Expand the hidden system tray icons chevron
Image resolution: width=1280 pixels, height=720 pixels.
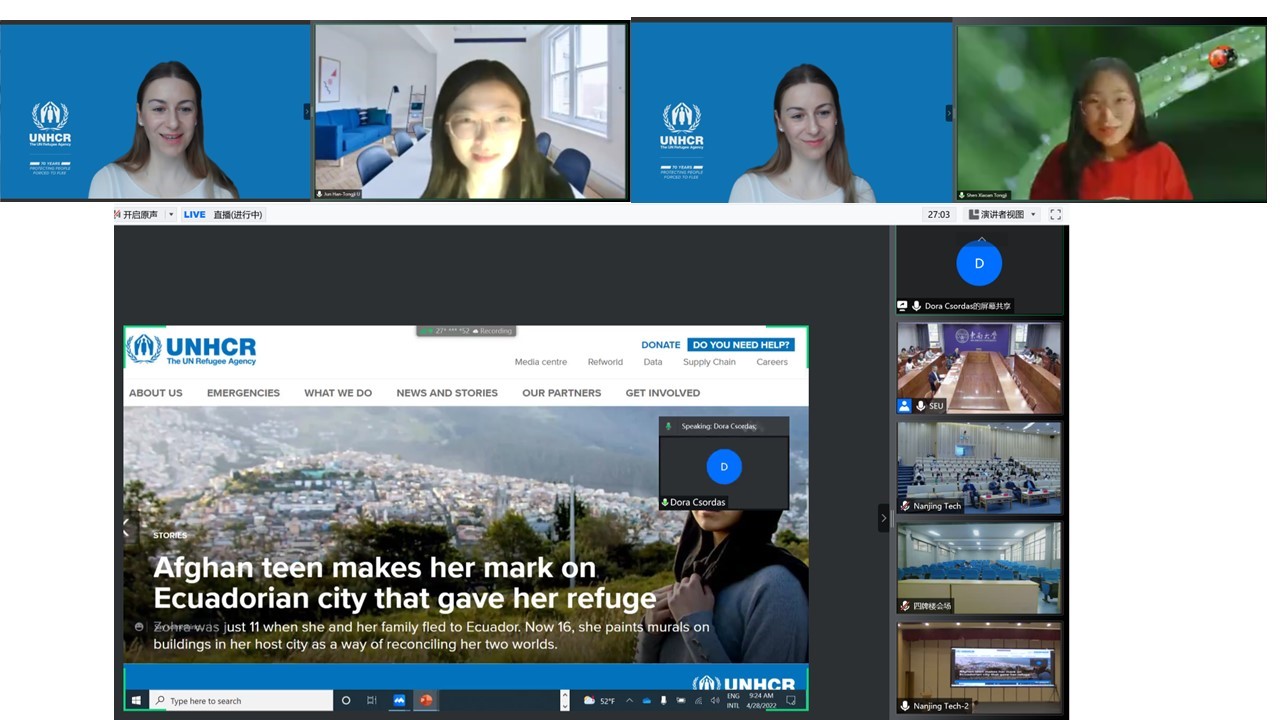tap(630, 700)
